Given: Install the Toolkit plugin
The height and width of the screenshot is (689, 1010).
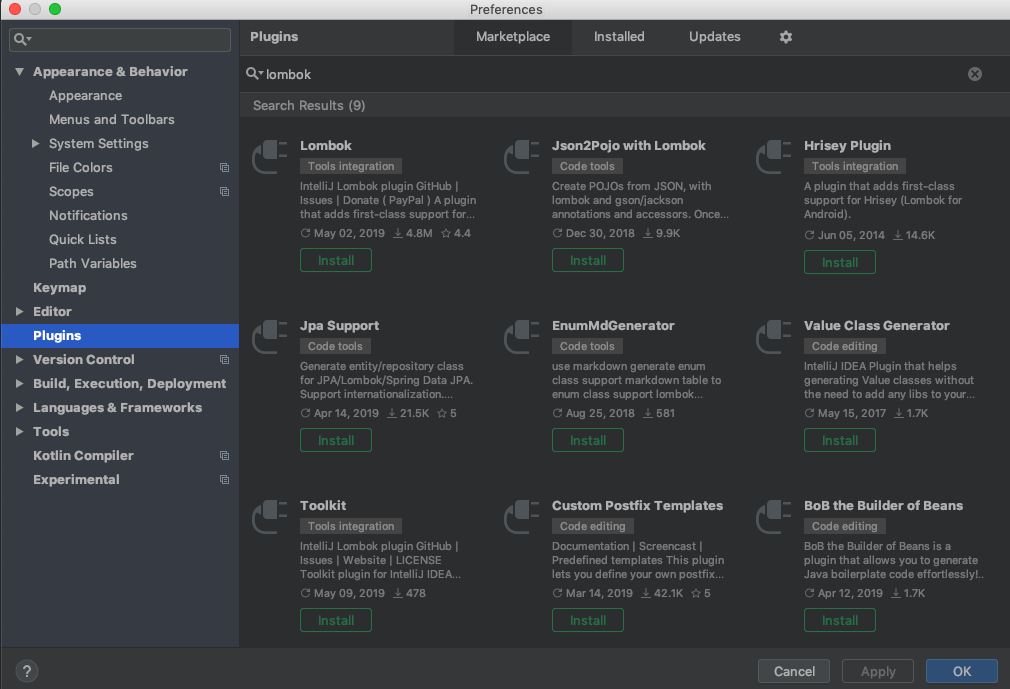Looking at the screenshot, I should [336, 620].
